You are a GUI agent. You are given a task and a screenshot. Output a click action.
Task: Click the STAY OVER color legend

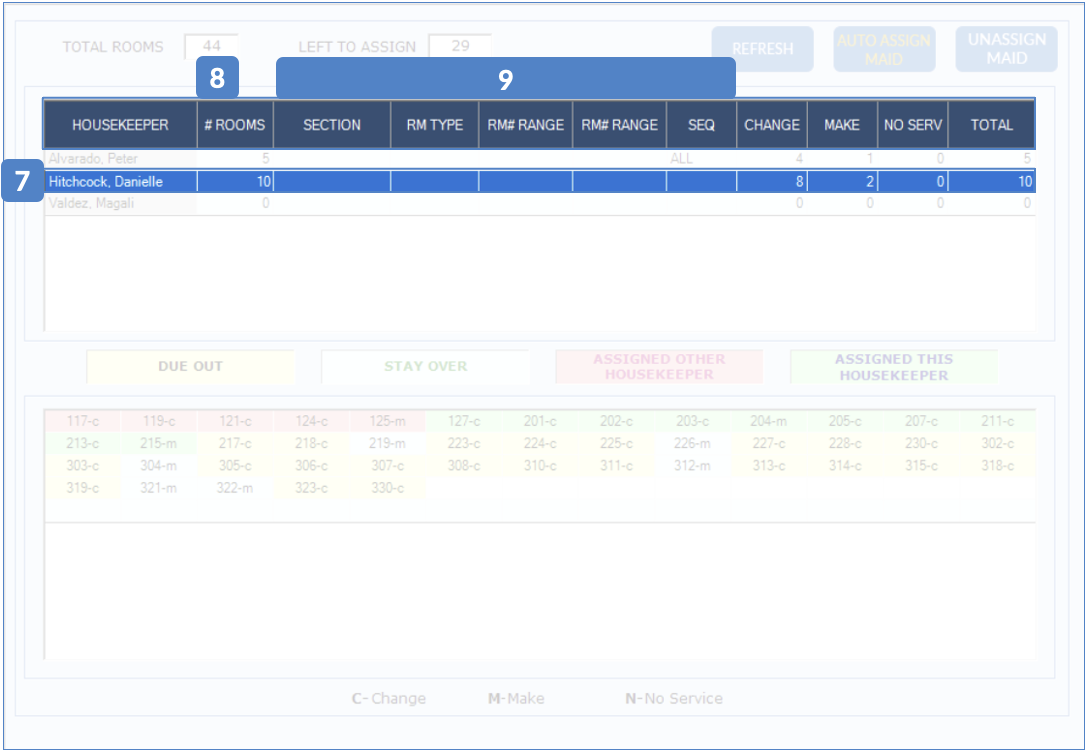[425, 367]
